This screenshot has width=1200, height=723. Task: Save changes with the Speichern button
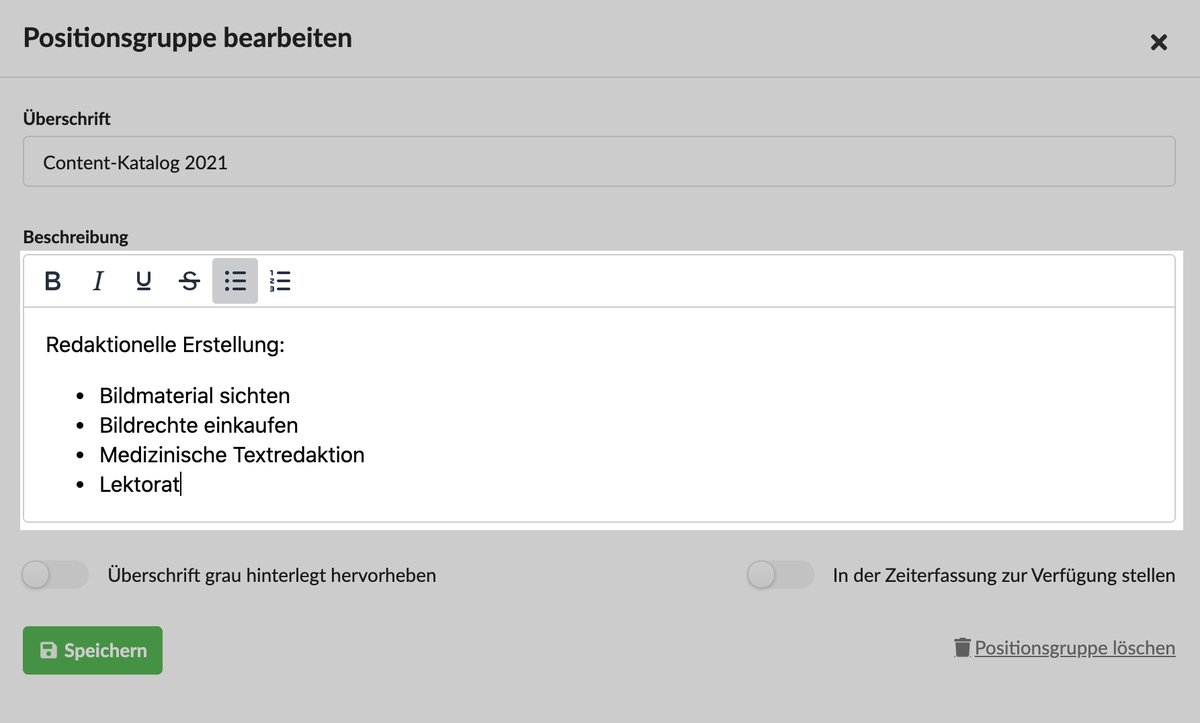coord(92,650)
